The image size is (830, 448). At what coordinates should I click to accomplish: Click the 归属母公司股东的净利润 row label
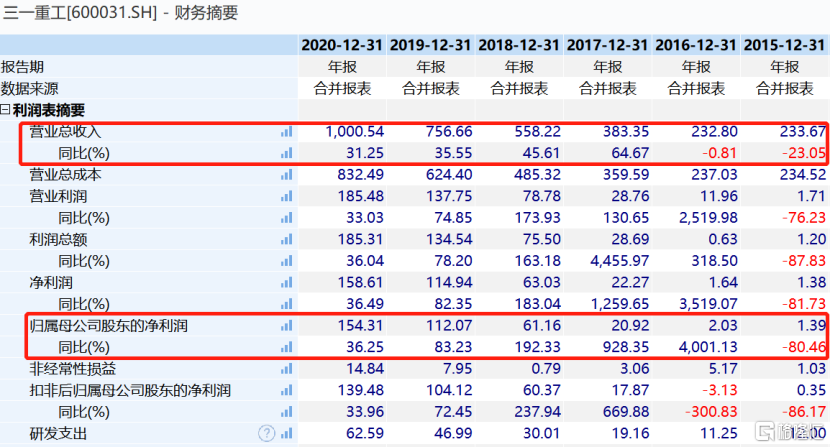click(109, 326)
